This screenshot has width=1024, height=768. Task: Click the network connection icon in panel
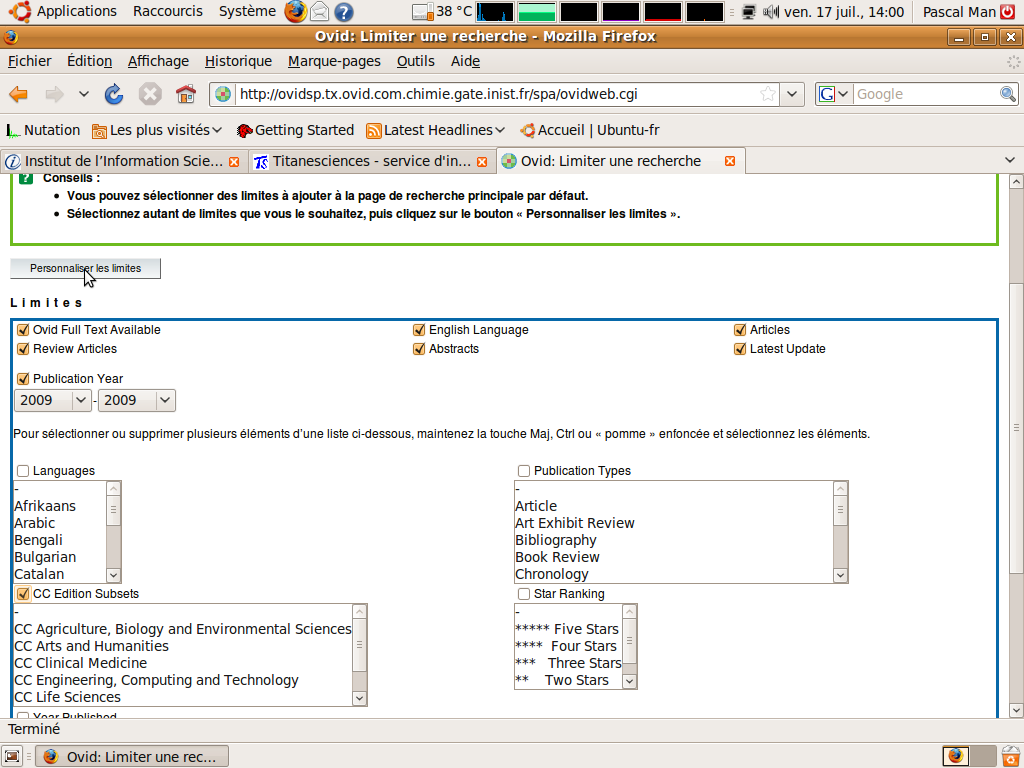[x=749, y=12]
